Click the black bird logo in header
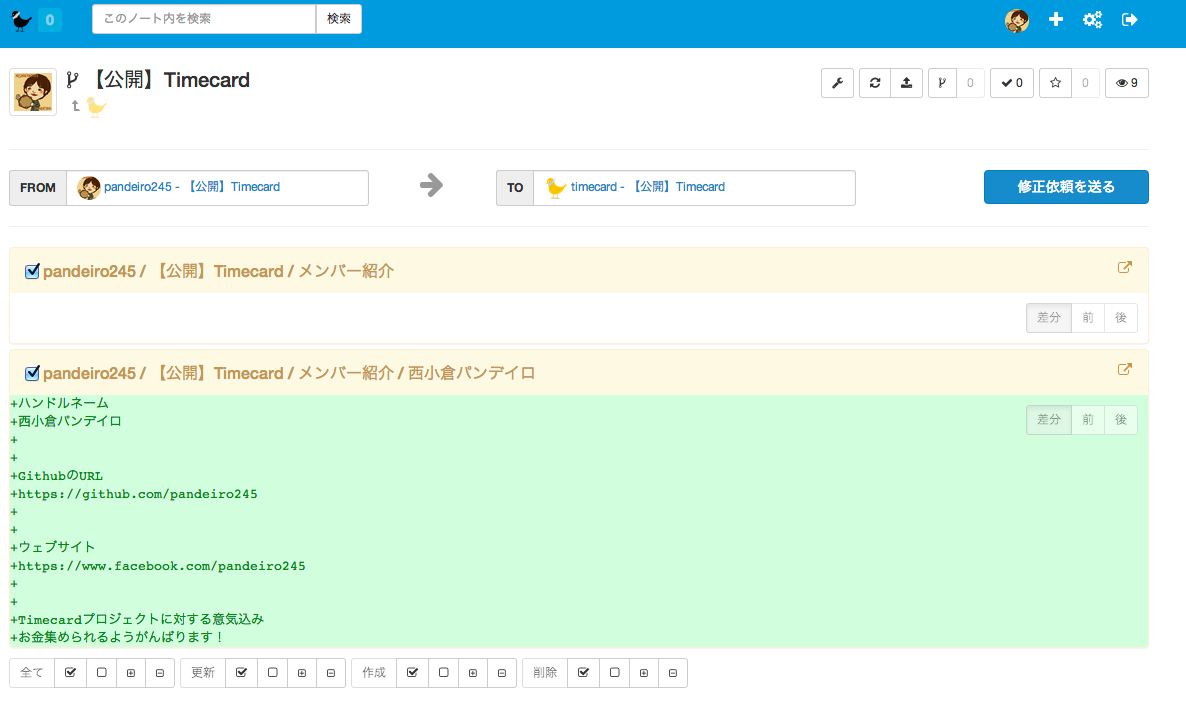The width and height of the screenshot is (1186, 707). pyautogui.click(x=21, y=20)
